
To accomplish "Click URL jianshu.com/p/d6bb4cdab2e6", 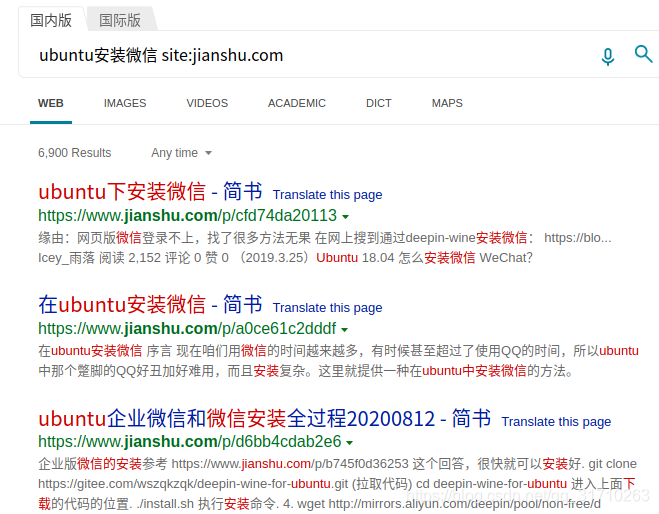I will [190, 442].
